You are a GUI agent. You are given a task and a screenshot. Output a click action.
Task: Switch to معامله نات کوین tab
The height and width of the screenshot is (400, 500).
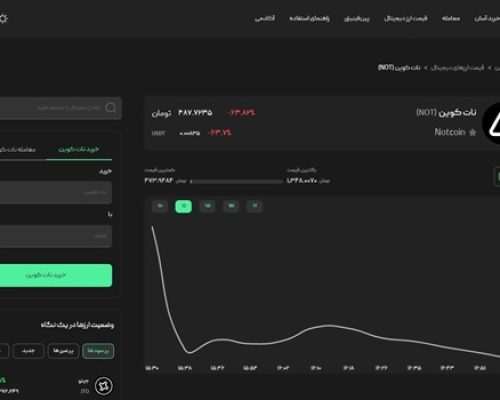(x=18, y=149)
